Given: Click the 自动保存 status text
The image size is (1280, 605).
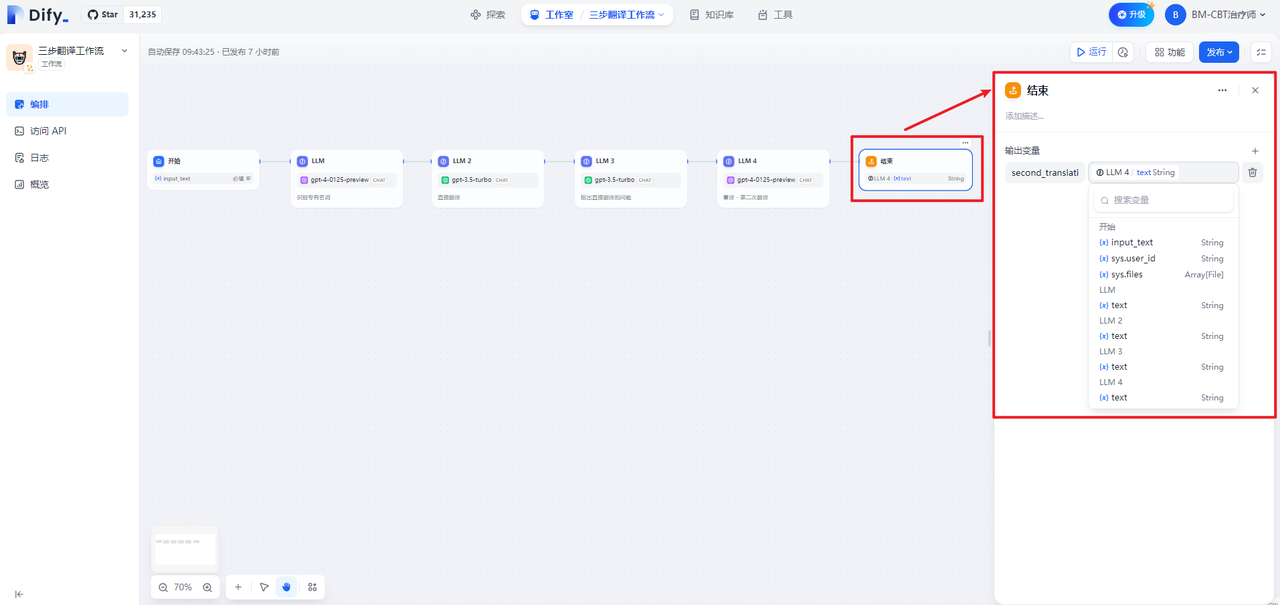Looking at the screenshot, I should (214, 52).
